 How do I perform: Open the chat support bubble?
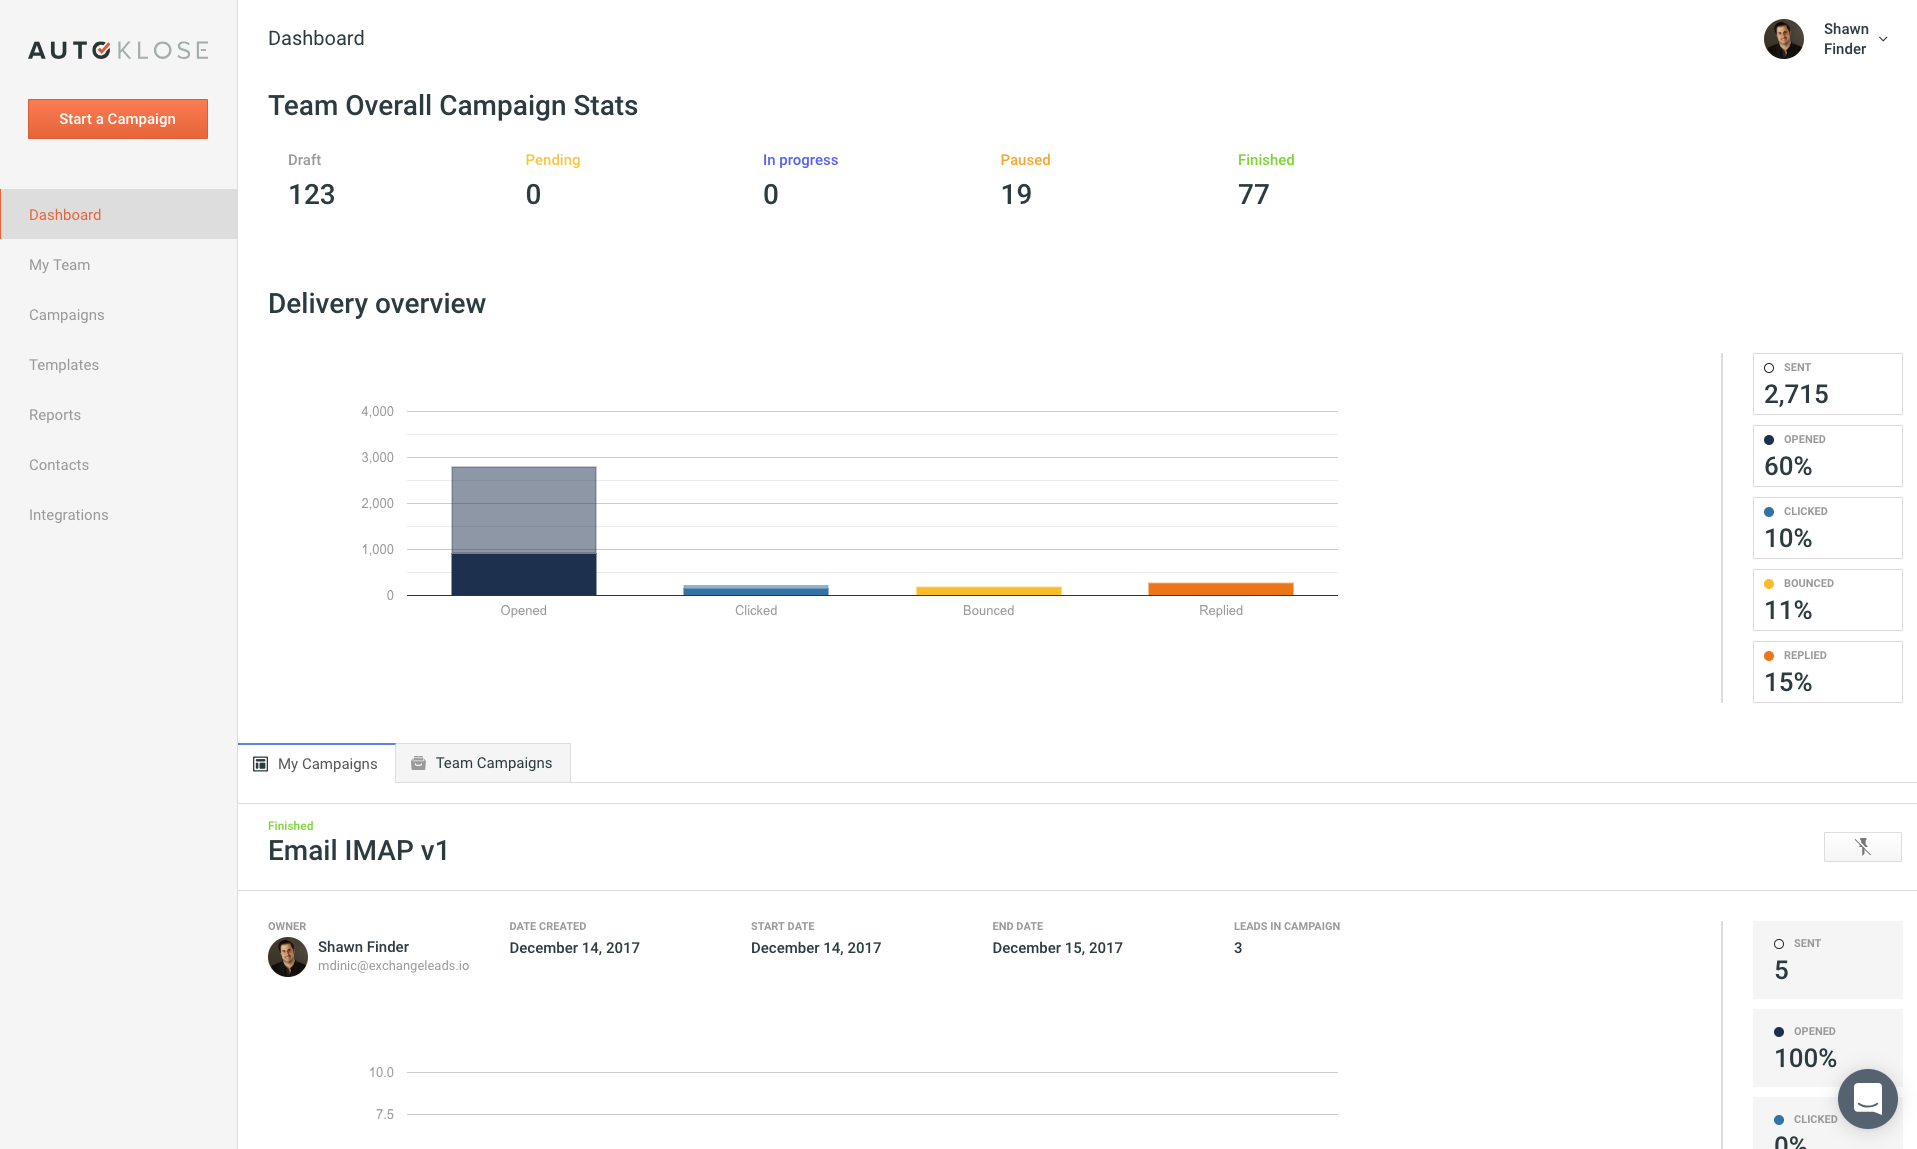pos(1867,1098)
